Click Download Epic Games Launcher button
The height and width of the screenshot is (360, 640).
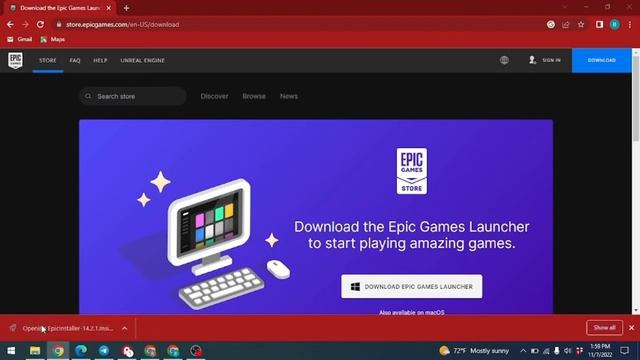pos(411,287)
